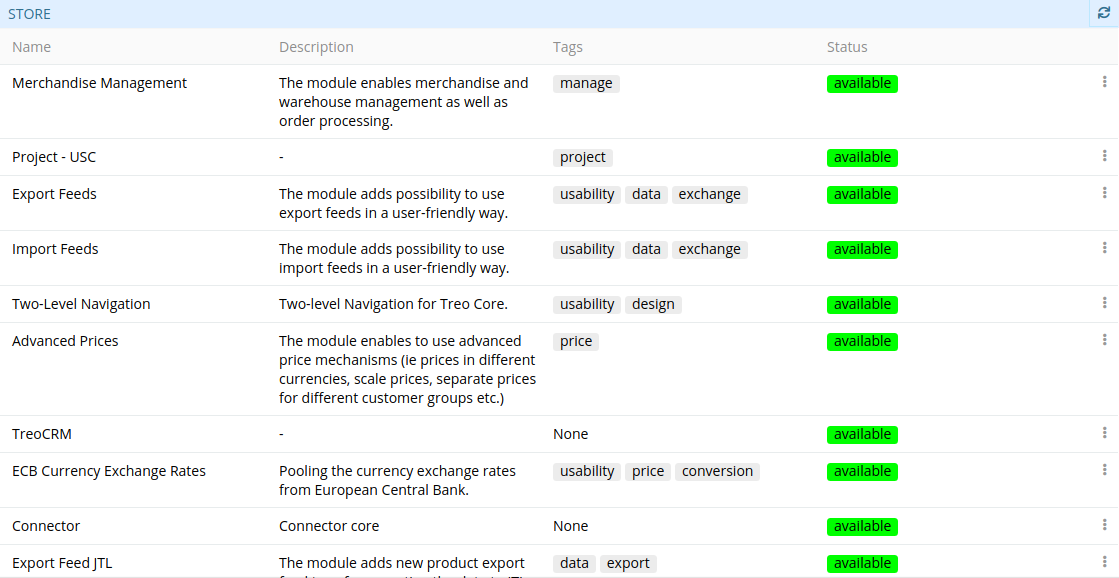Click the Status column header
Image resolution: width=1119 pixels, height=578 pixels.
847,47
